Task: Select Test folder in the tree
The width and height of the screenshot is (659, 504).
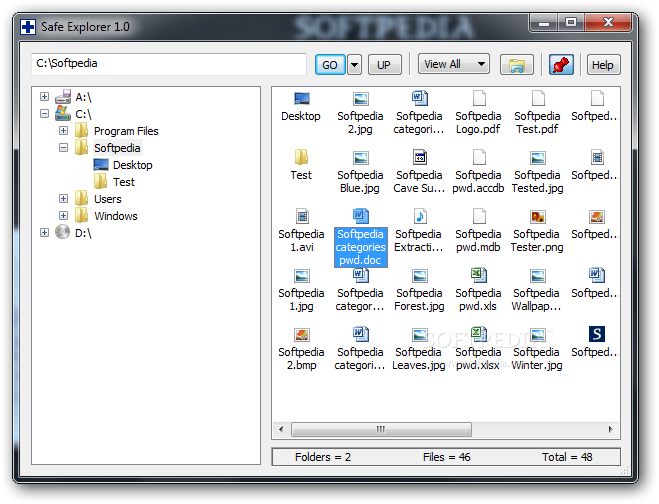Action: click(x=124, y=182)
